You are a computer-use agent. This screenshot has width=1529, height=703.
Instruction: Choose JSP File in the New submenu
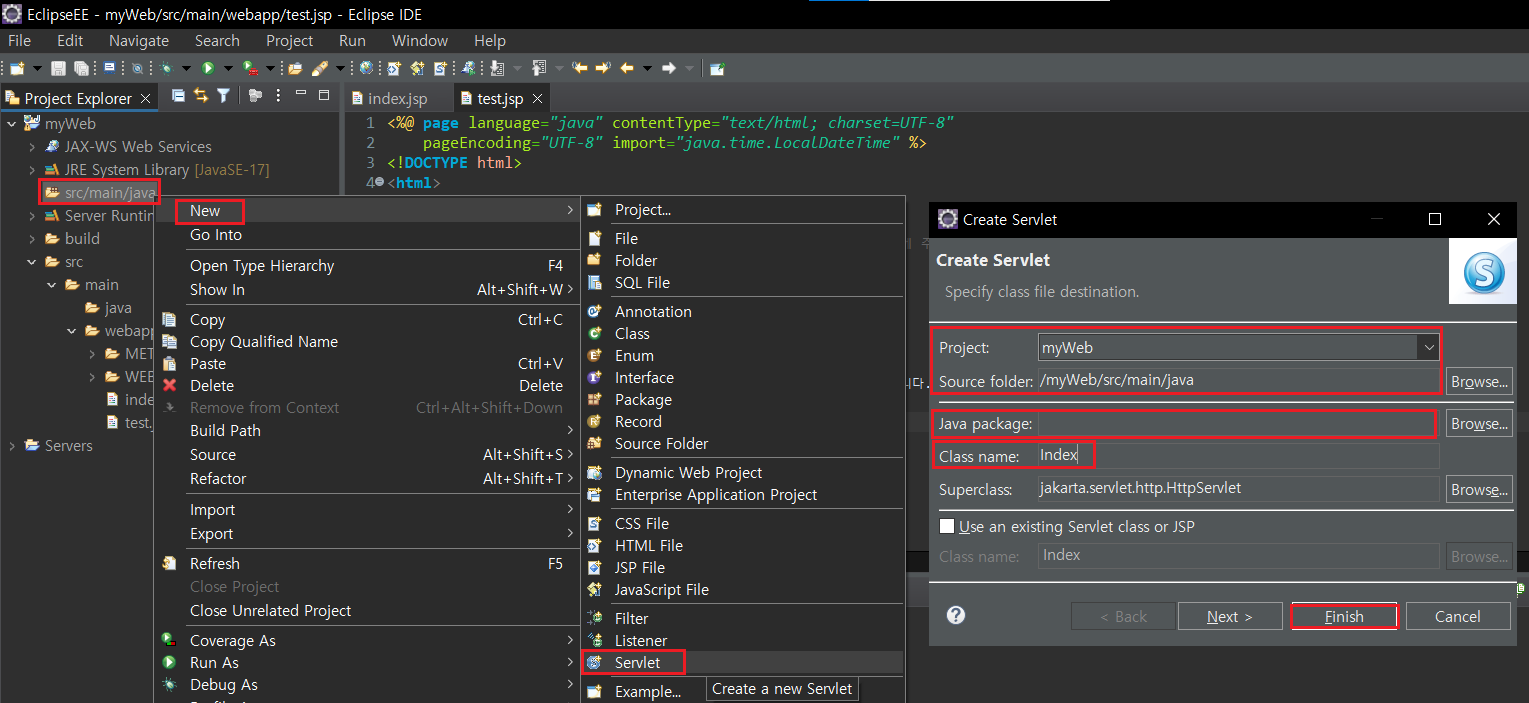point(639,568)
